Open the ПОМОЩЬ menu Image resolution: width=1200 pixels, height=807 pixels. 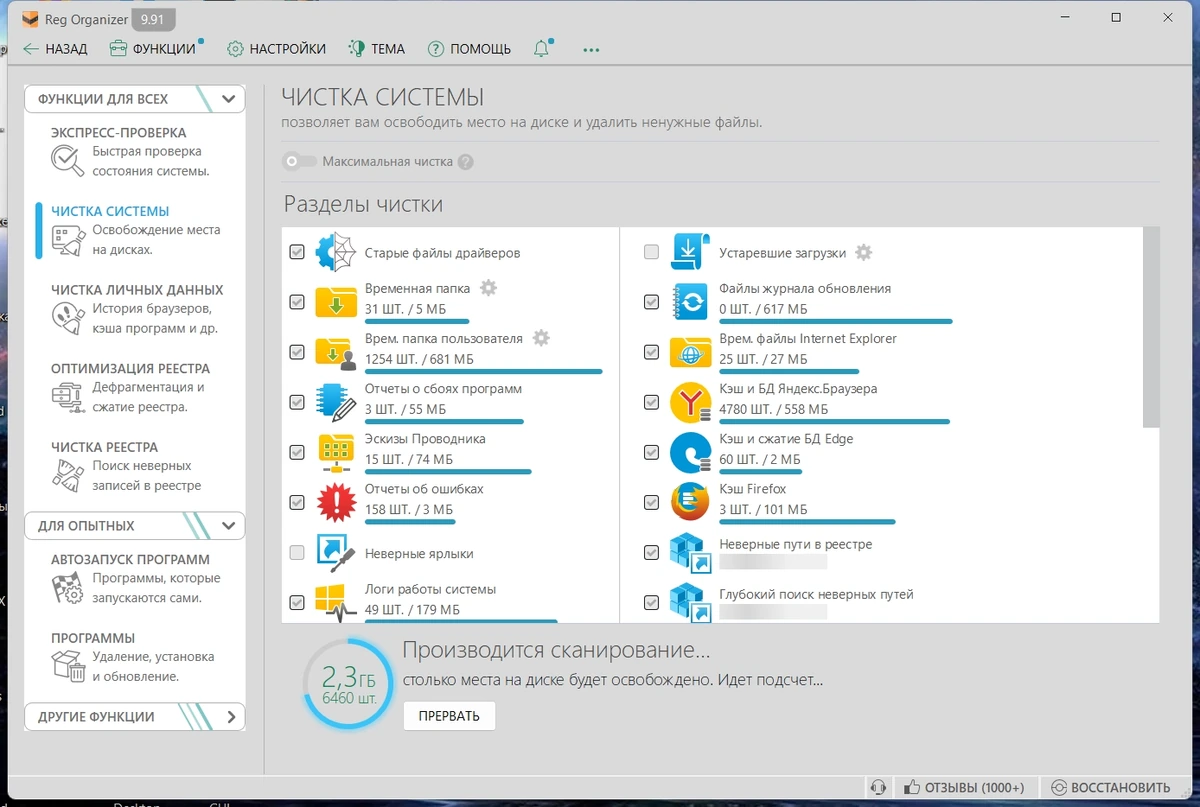point(469,49)
